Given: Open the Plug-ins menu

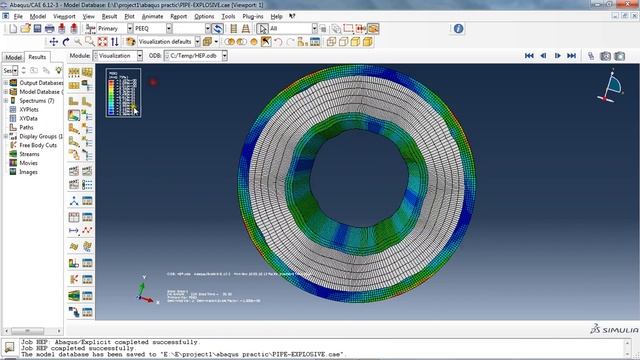Looking at the screenshot, I should (253, 16).
